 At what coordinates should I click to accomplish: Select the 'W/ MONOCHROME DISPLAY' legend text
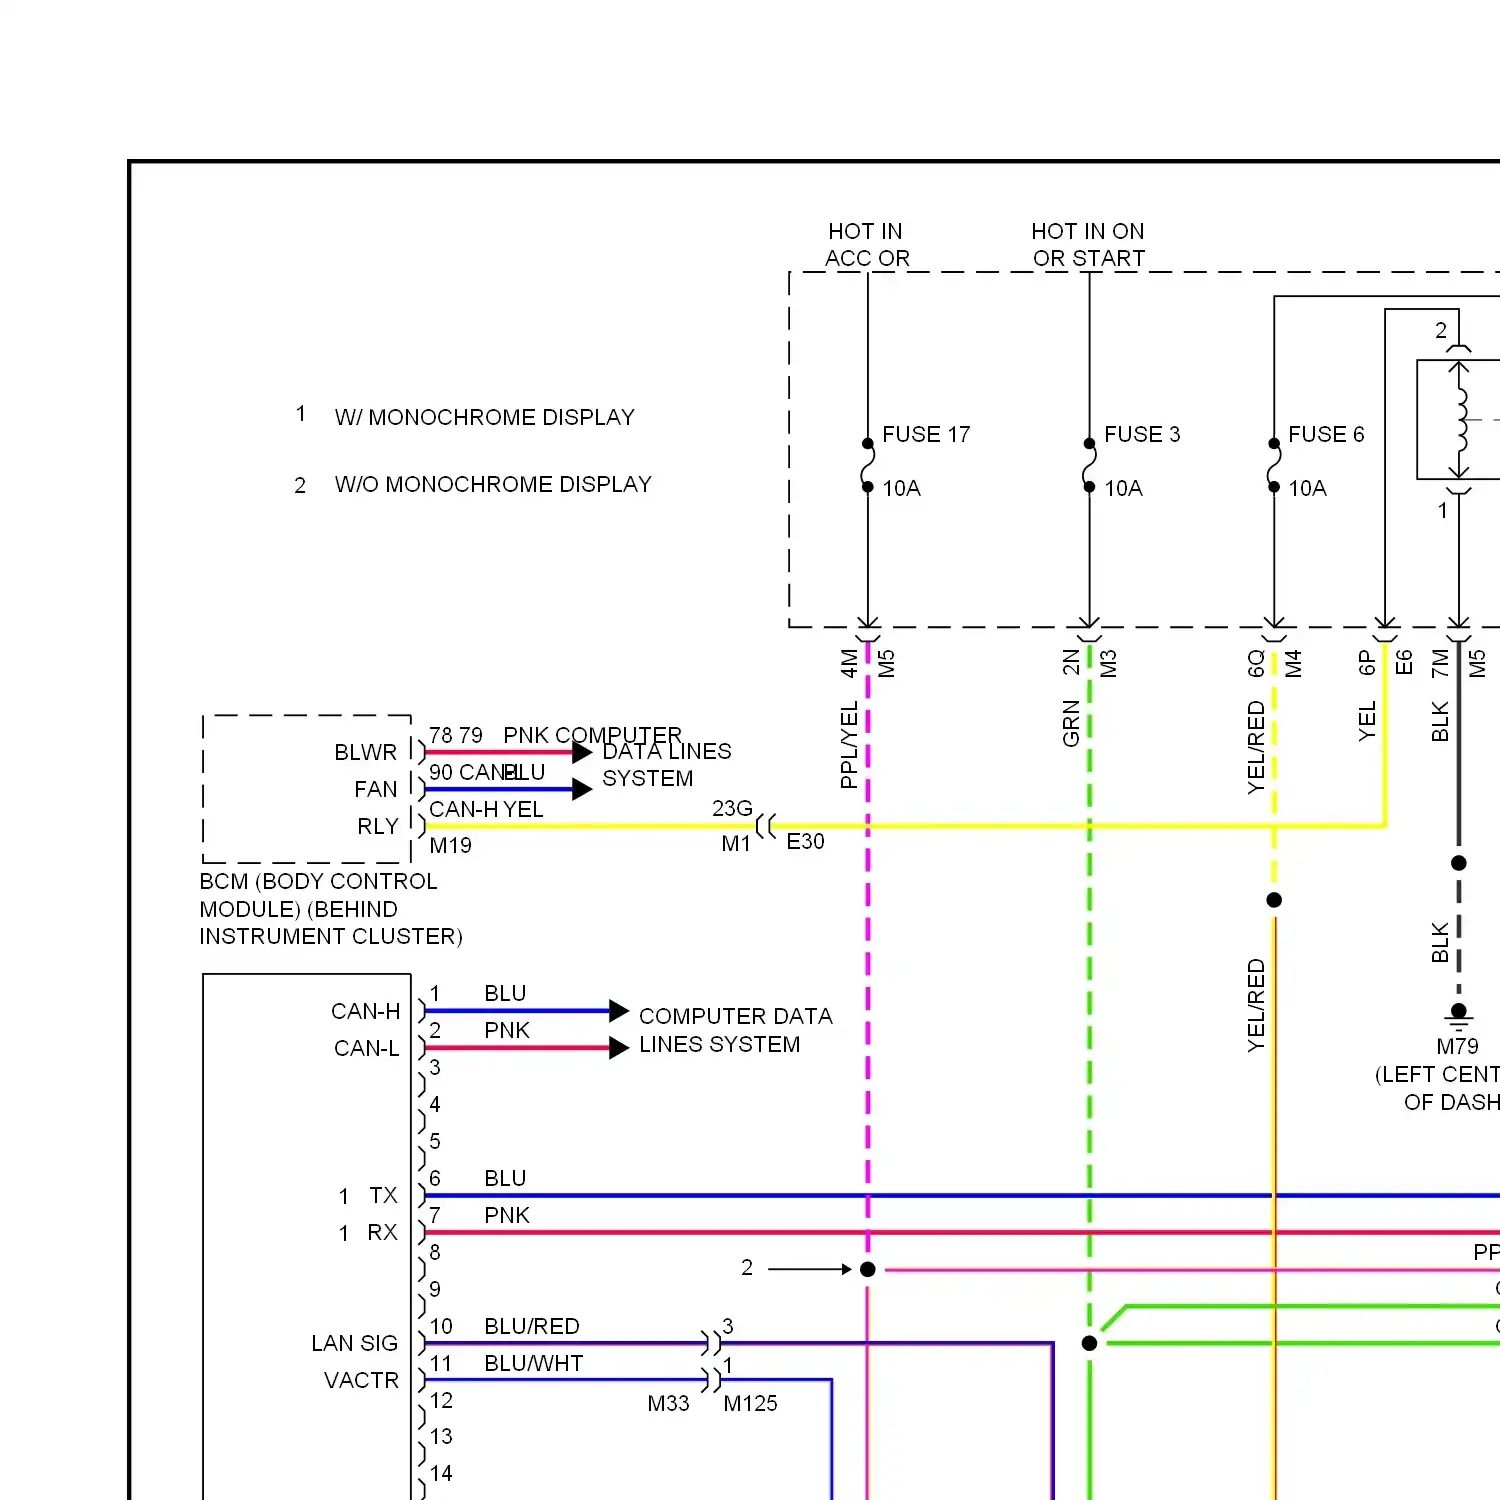pyautogui.click(x=485, y=417)
